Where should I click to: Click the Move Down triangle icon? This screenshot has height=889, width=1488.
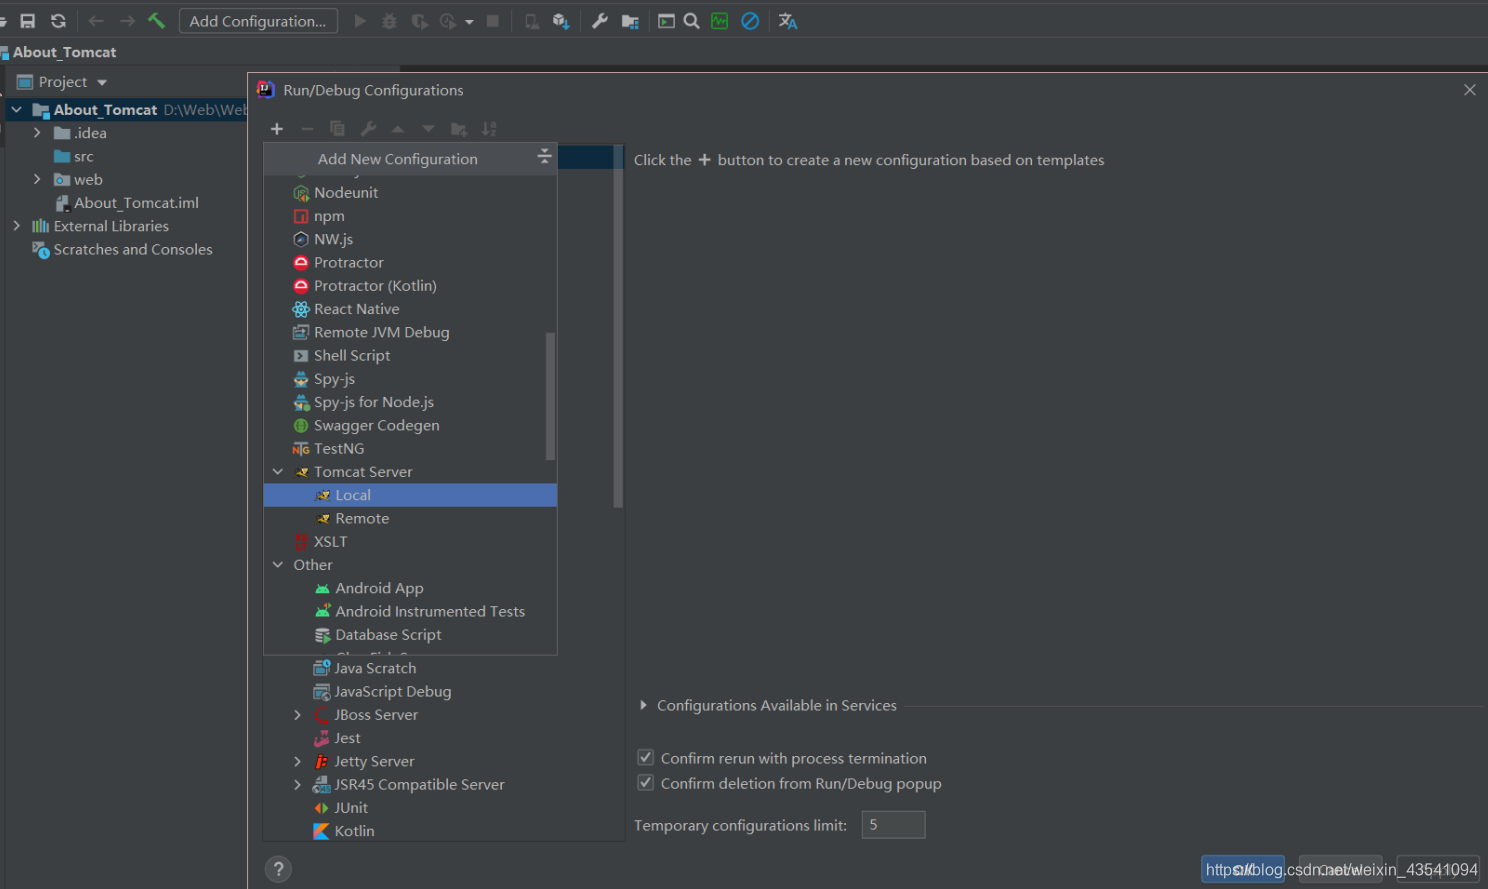click(x=428, y=129)
